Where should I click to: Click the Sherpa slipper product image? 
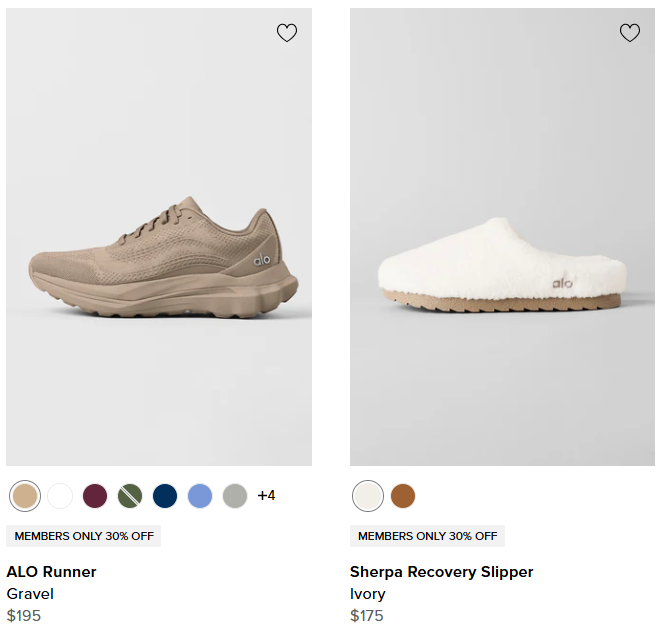pyautogui.click(x=502, y=260)
